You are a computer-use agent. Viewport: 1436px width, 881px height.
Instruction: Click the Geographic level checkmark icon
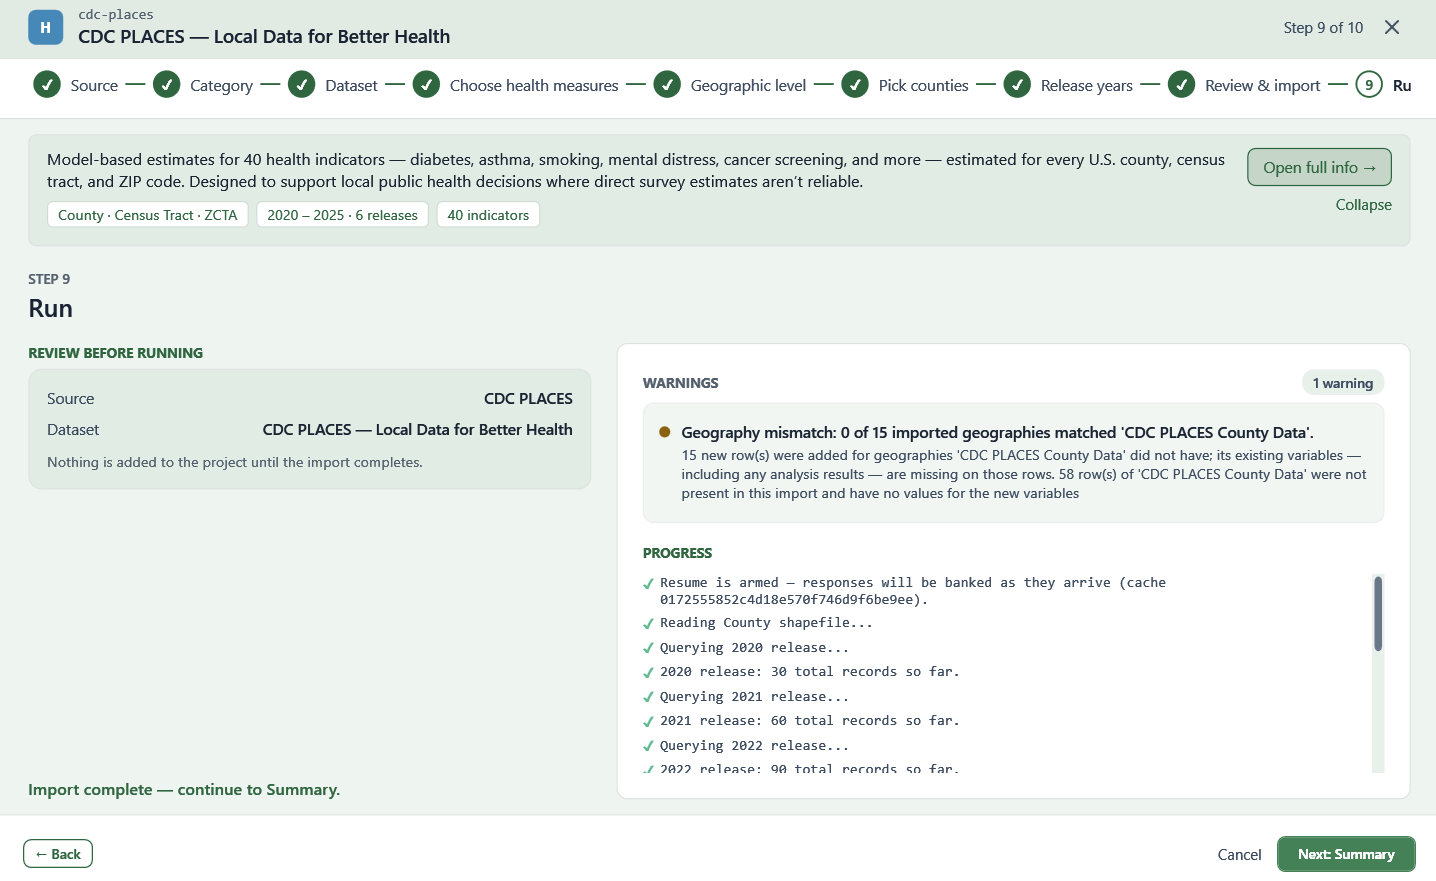coord(667,85)
